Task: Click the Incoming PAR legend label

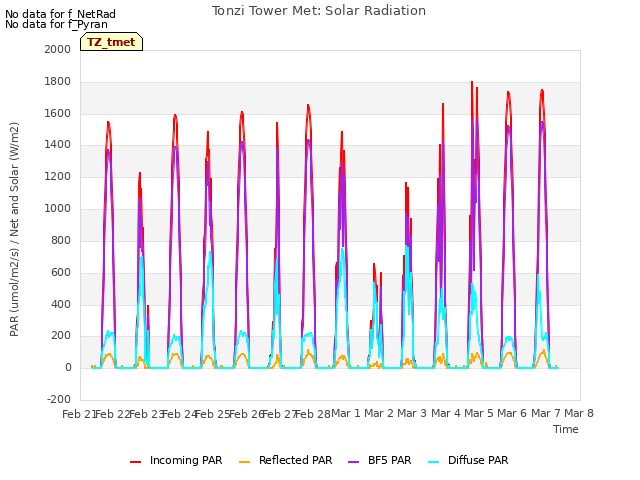Action: (x=186, y=460)
